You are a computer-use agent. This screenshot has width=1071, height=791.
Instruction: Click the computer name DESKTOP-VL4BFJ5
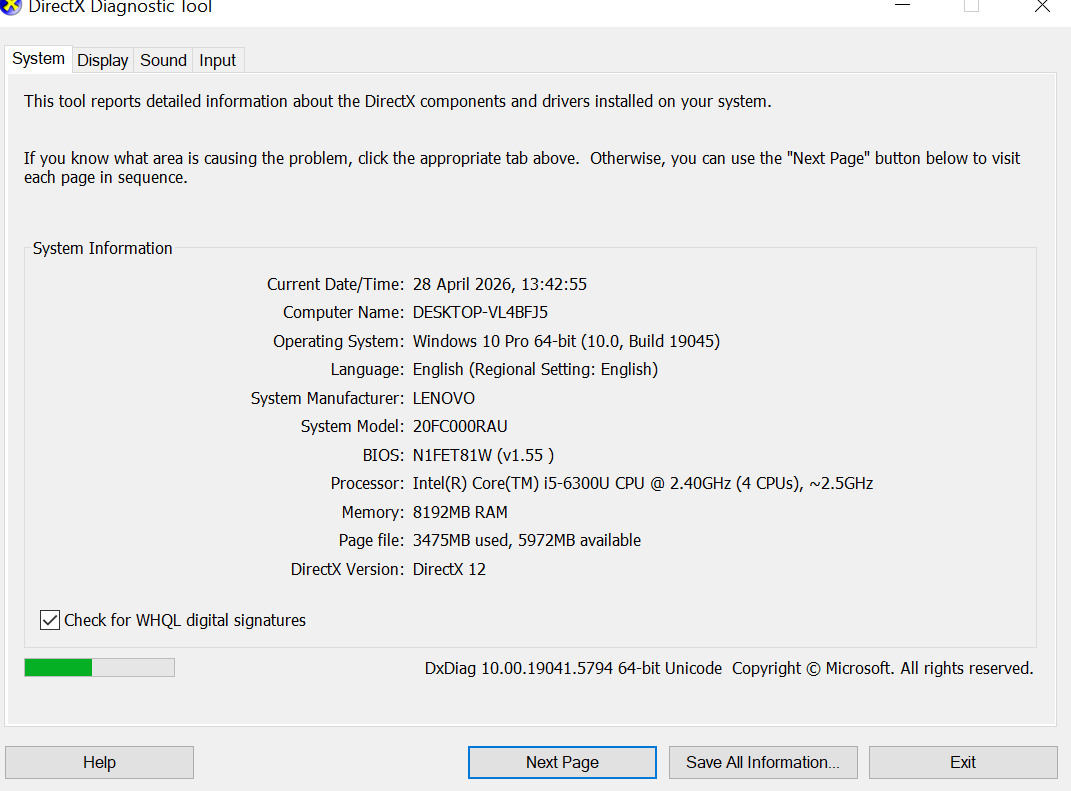pos(480,313)
